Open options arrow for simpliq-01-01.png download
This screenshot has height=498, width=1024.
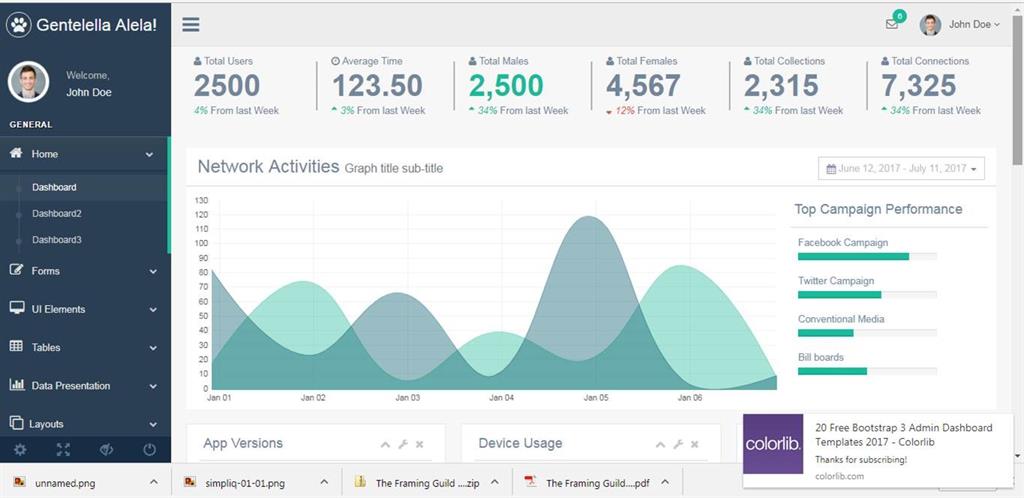[x=324, y=482]
